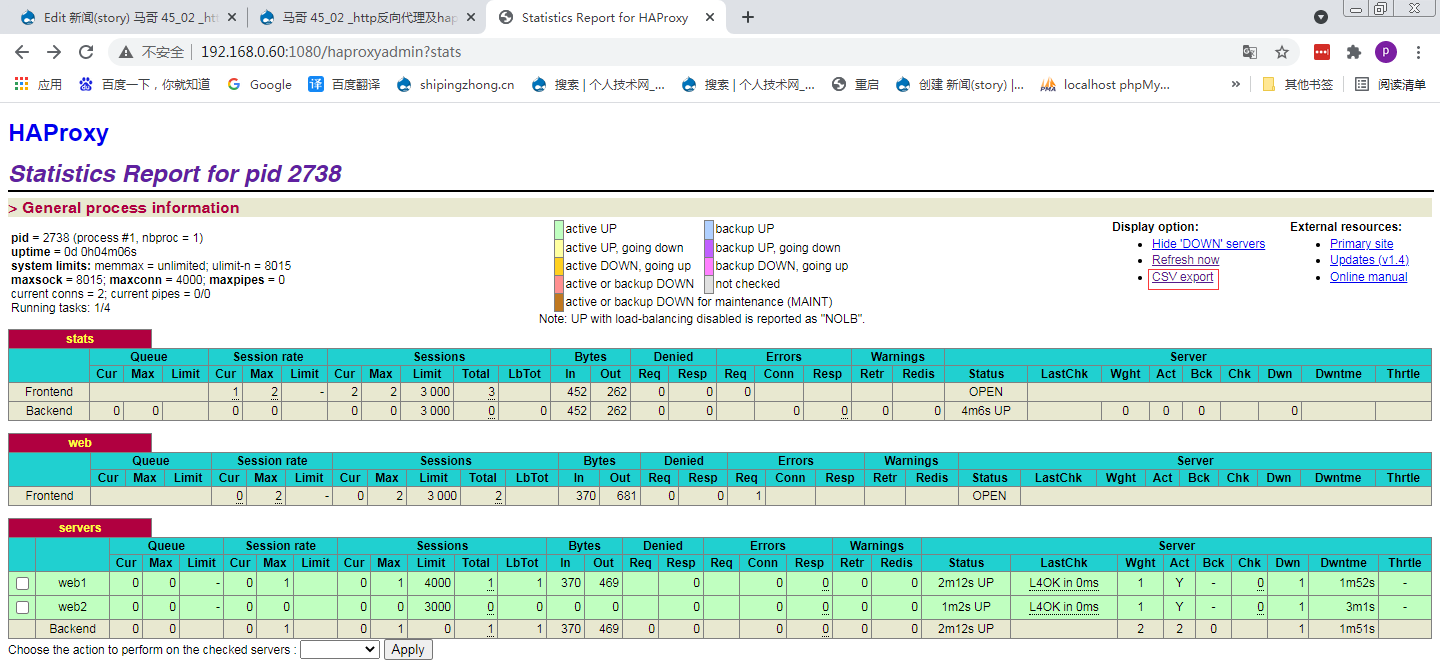Reload the HAProxy statistics page
Viewport: 1440px width, 661px height.
[86, 52]
